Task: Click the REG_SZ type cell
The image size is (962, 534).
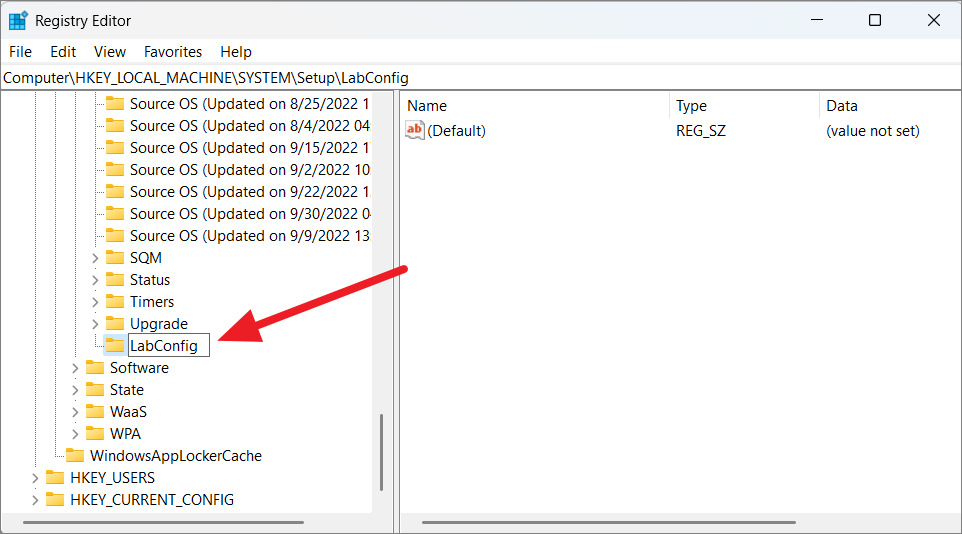Action: pyautogui.click(x=701, y=131)
